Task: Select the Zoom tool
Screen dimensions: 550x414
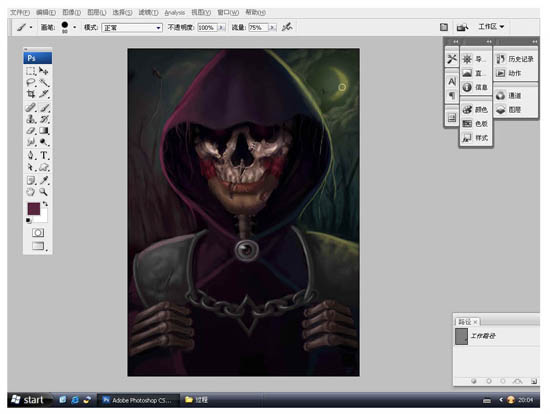Action: coord(44,192)
